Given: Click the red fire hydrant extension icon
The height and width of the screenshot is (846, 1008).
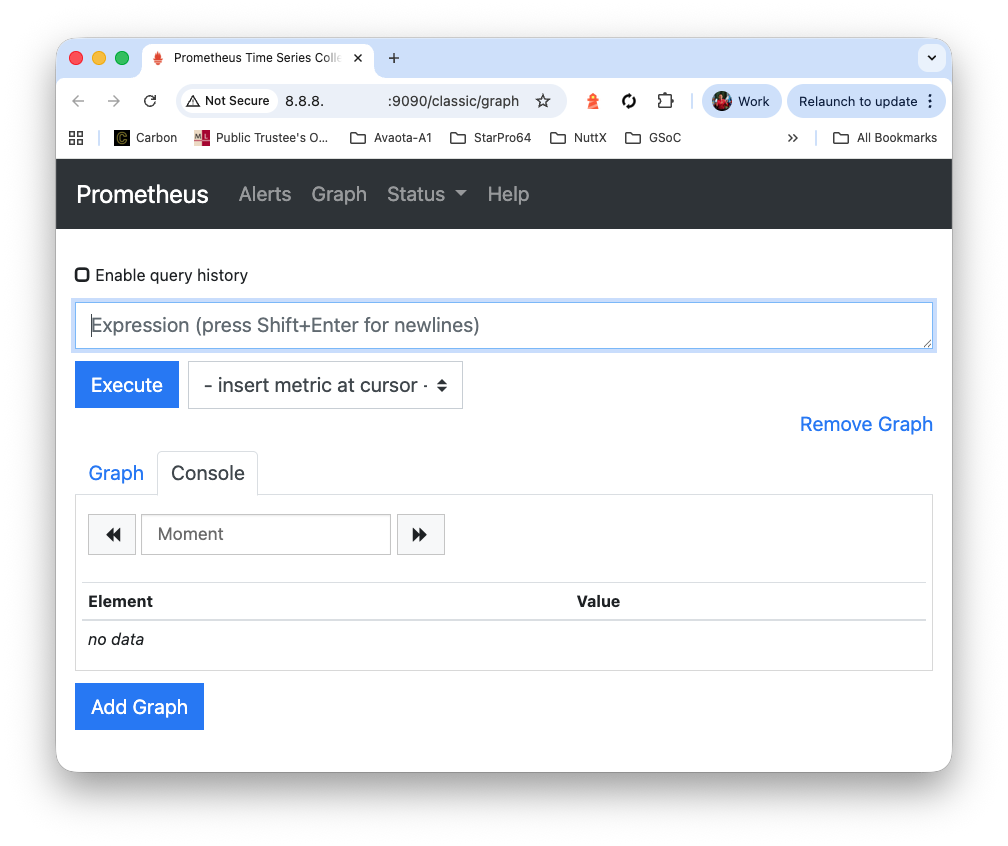Looking at the screenshot, I should 592,101.
